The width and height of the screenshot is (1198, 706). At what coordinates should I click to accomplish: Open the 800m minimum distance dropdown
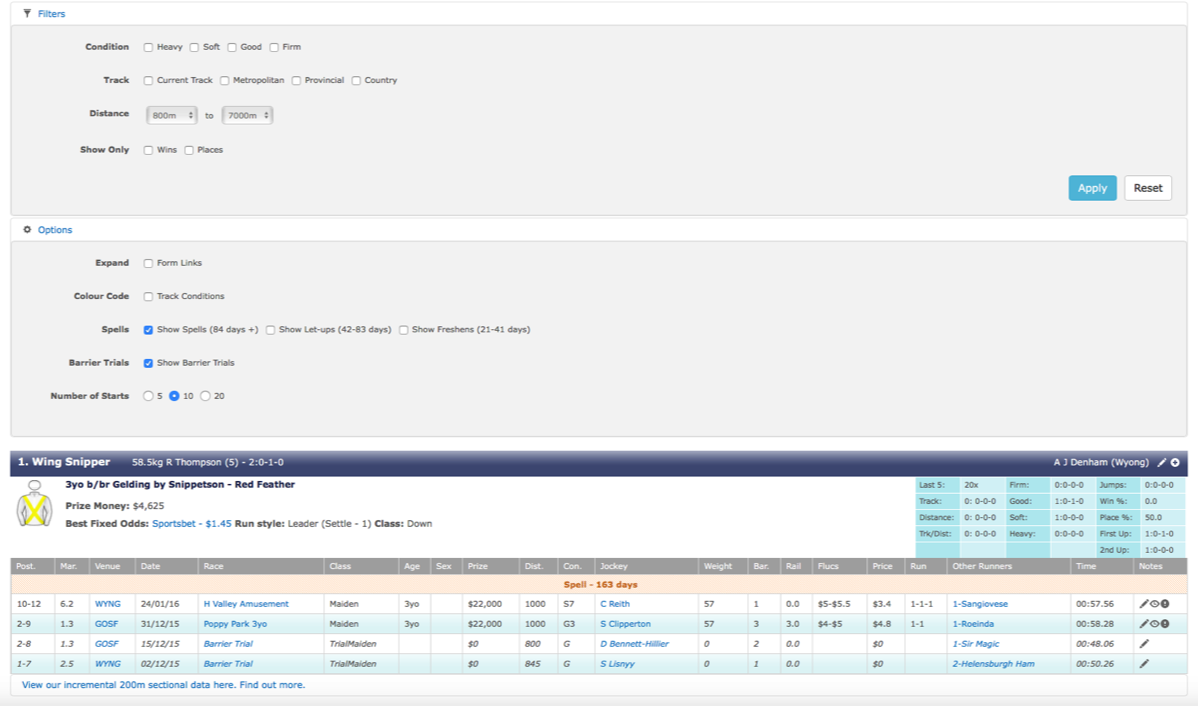pyautogui.click(x=171, y=116)
